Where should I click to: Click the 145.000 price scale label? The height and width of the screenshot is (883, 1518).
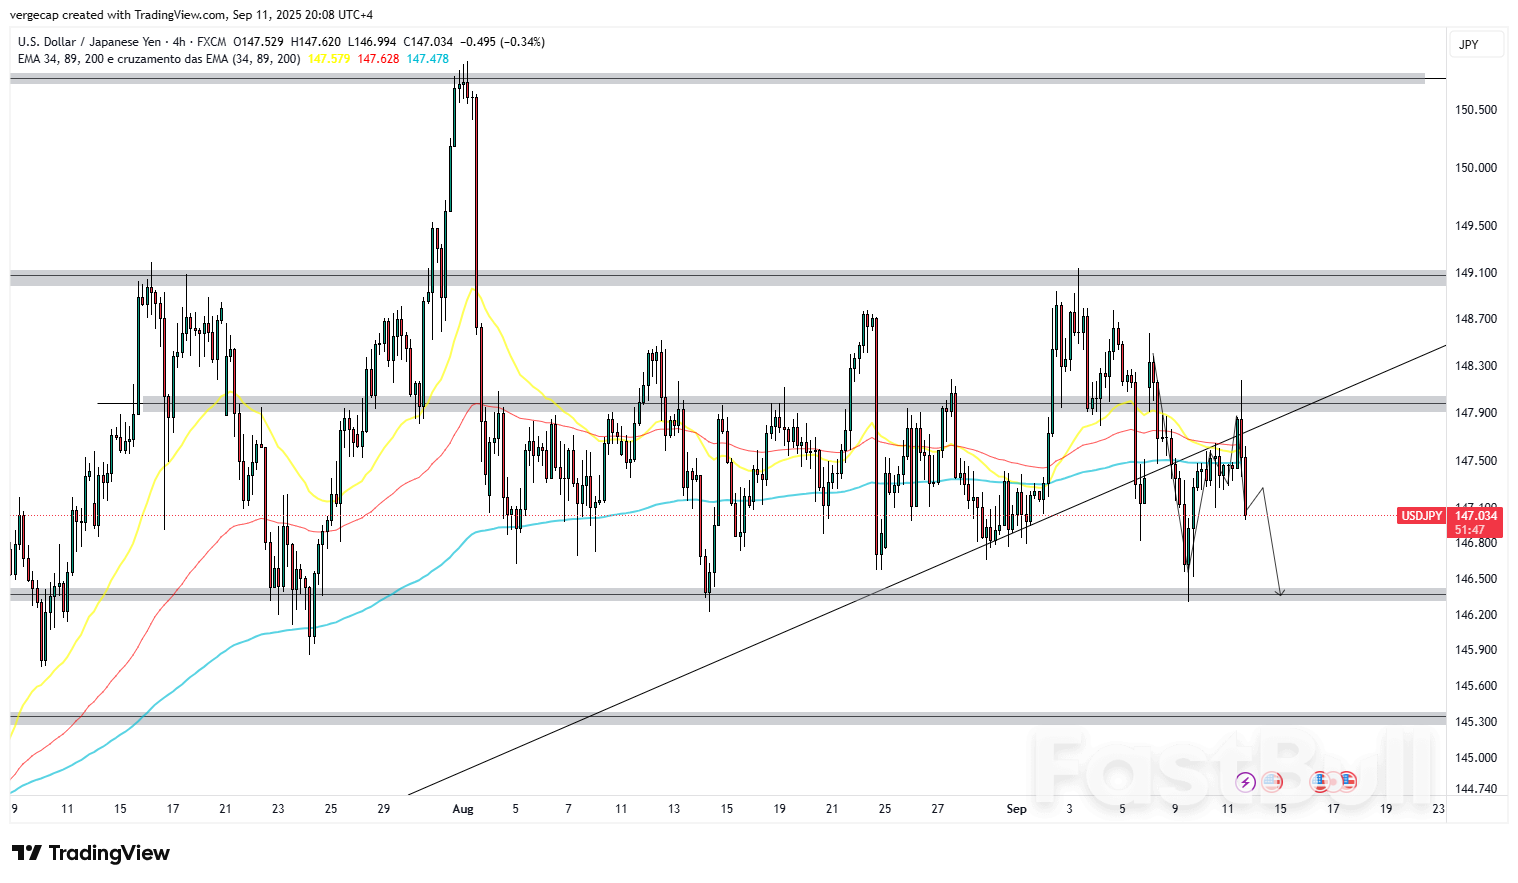coord(1476,758)
